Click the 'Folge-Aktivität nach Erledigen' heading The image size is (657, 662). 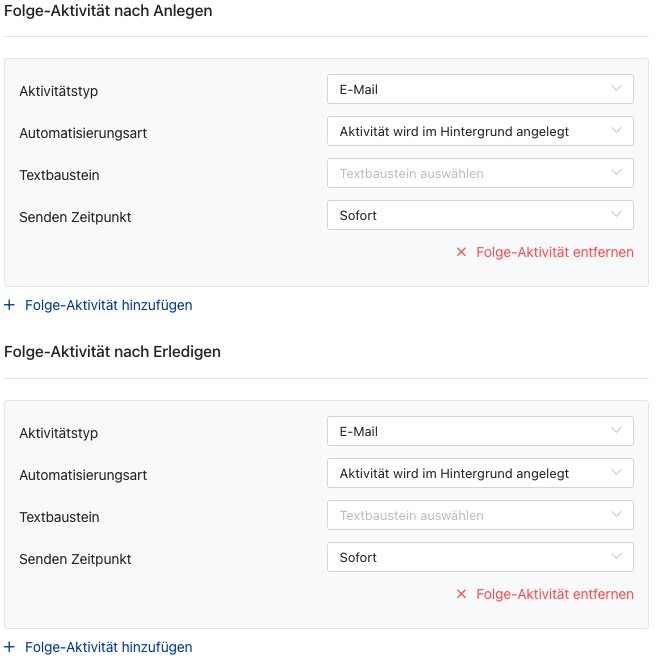(x=112, y=352)
